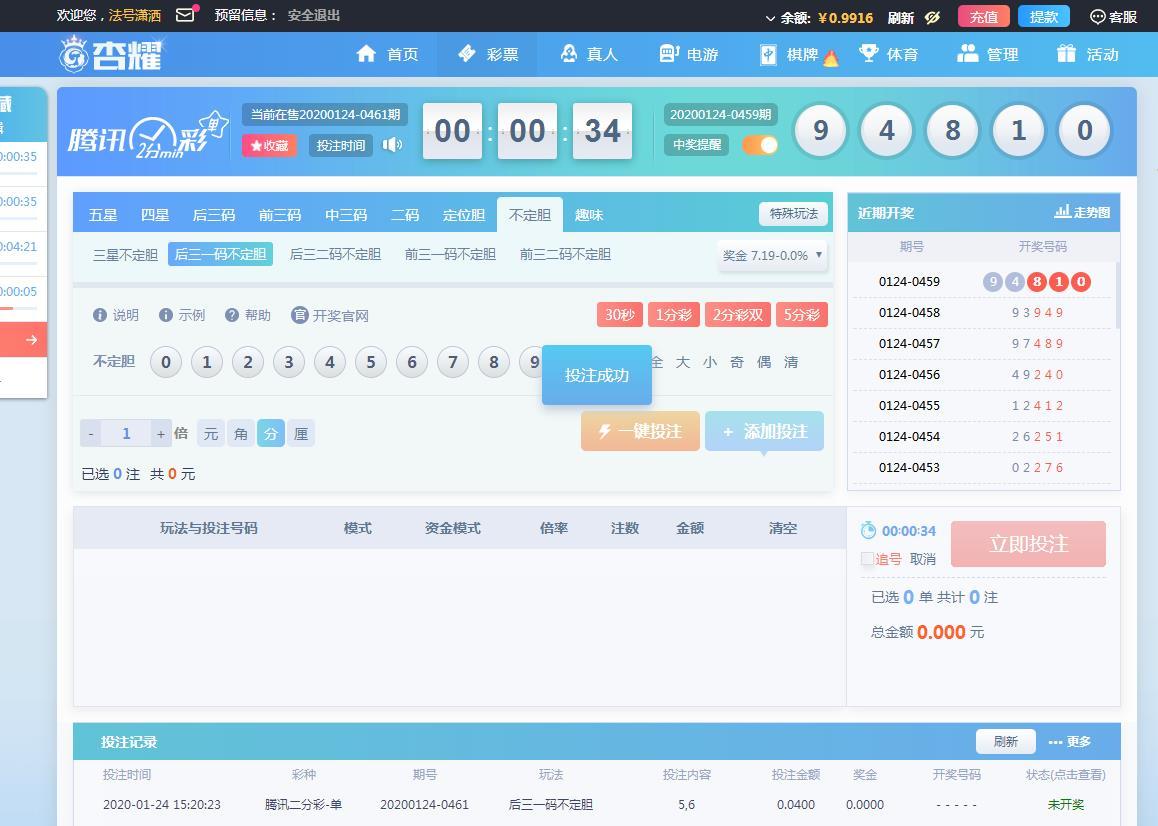The image size is (1158, 826).
Task: Increase multiplier with plus button
Action: click(x=160, y=434)
